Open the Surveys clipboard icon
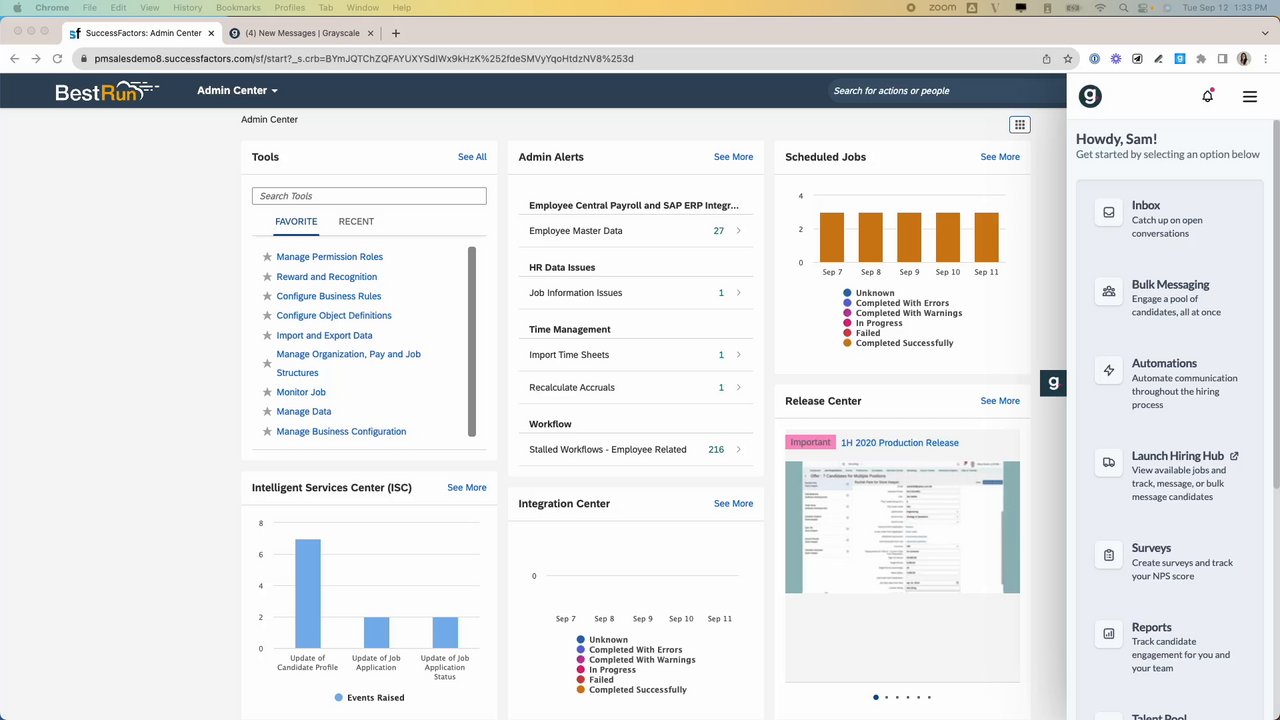The image size is (1280, 720). 1109,555
